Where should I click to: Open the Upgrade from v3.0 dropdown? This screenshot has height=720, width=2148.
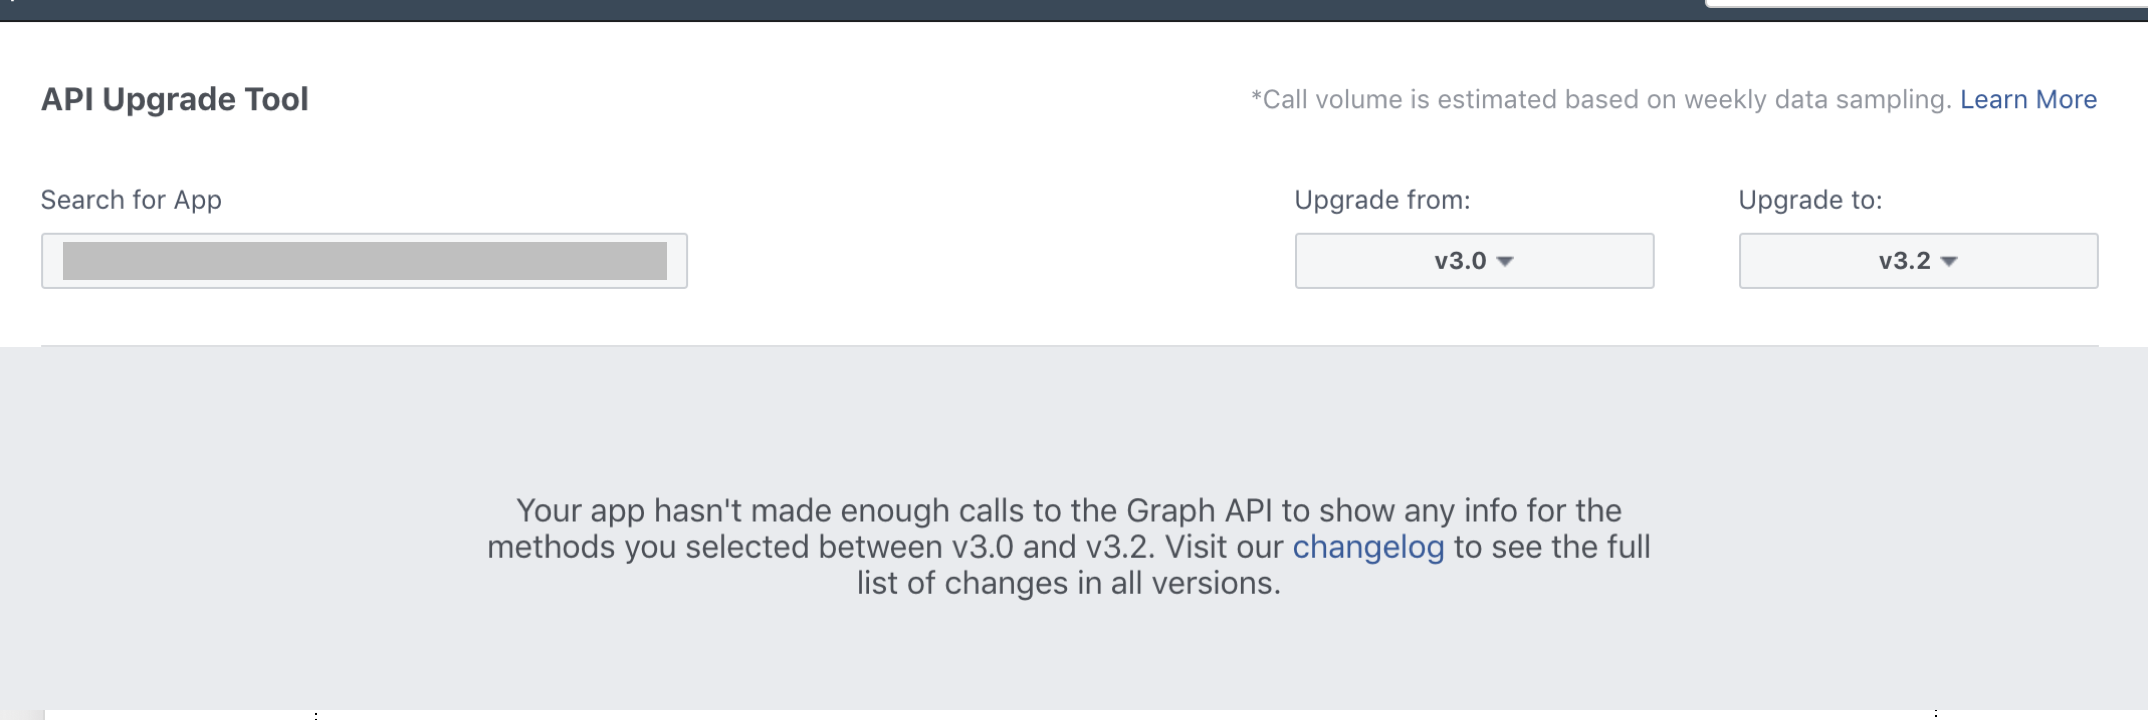click(x=1474, y=261)
